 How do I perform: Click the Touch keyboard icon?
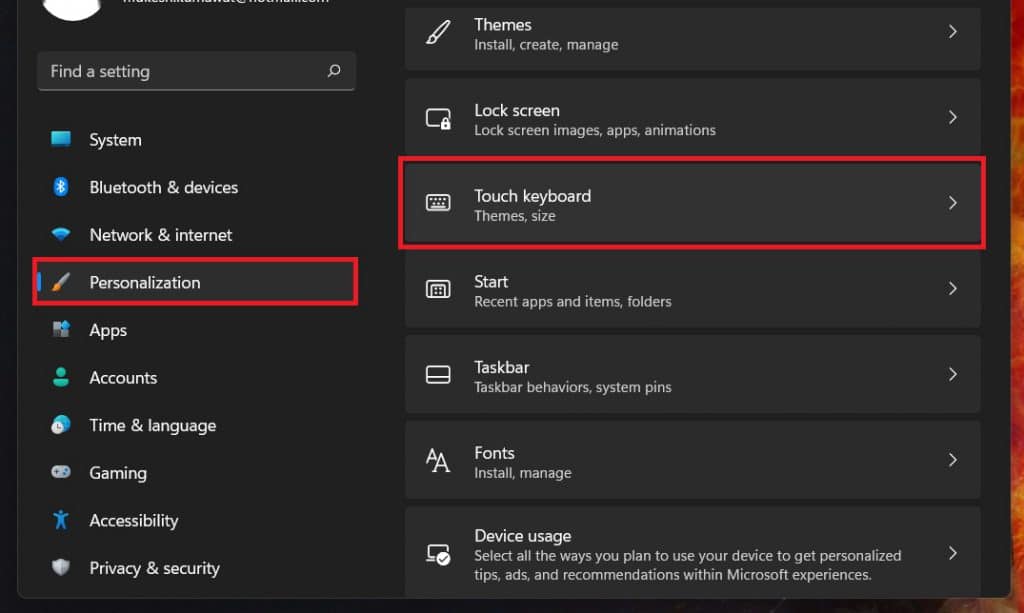(x=438, y=203)
